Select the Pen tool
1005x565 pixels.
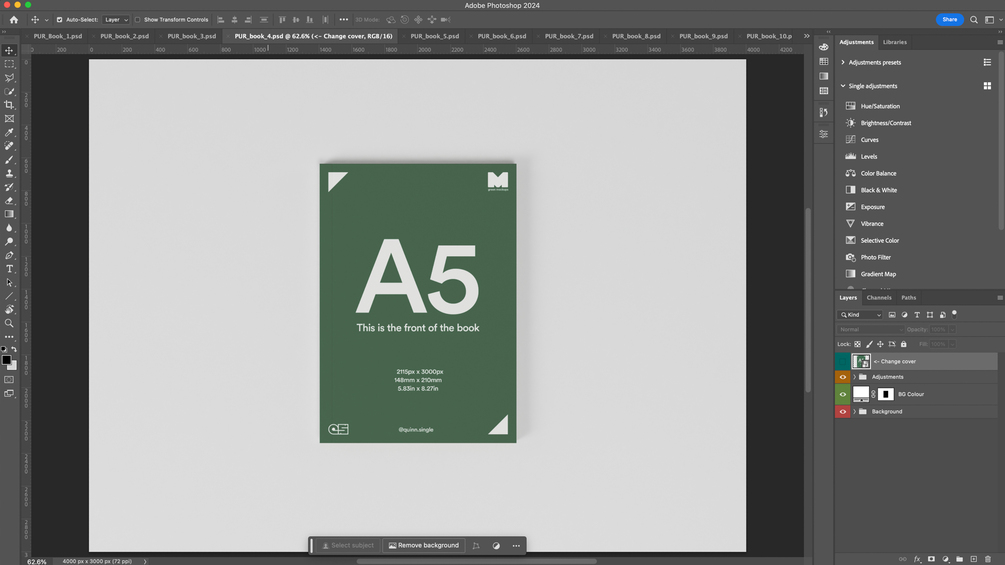(9, 255)
